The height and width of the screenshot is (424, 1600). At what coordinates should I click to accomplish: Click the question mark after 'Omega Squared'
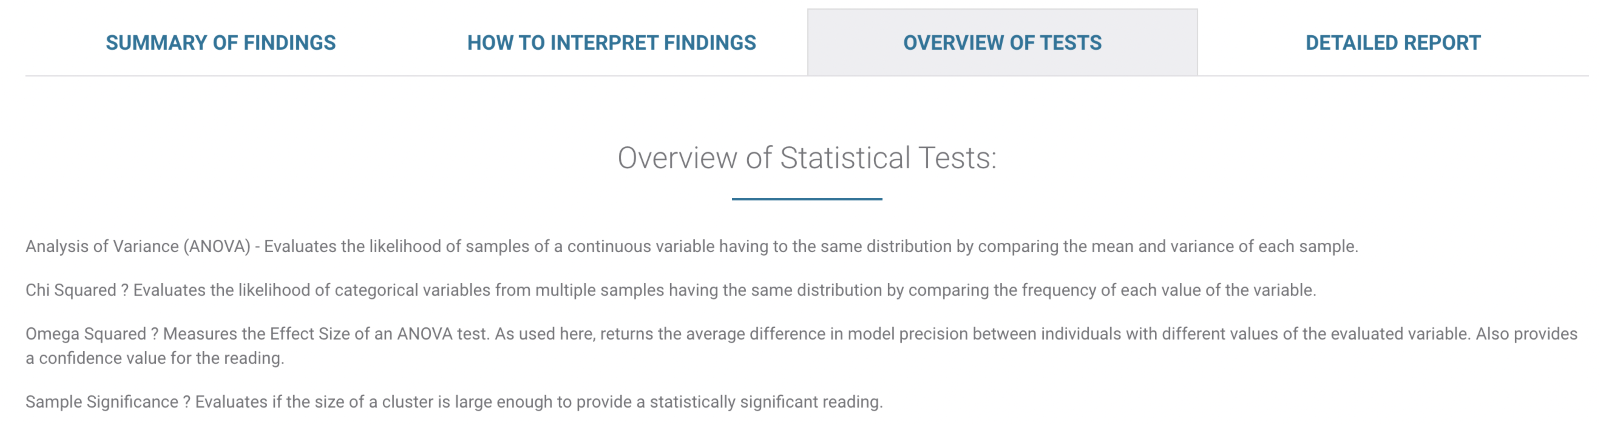point(155,334)
